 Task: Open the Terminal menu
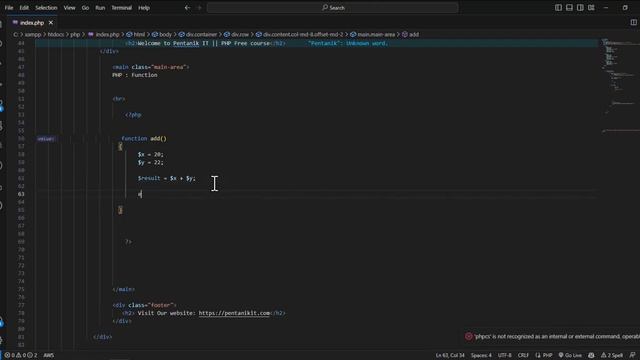pyautogui.click(x=122, y=7)
